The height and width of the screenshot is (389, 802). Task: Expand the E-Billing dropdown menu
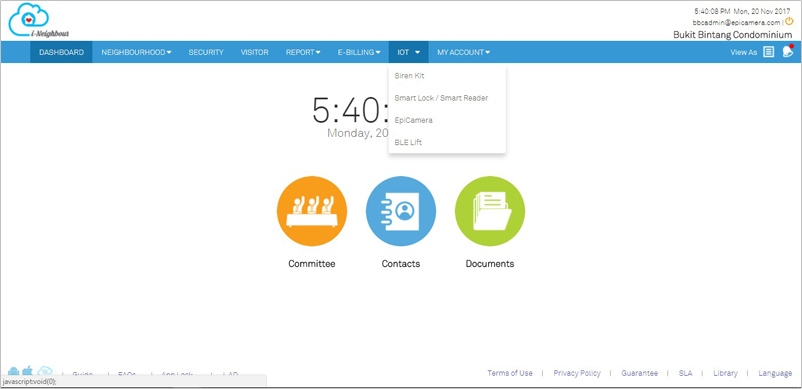pyautogui.click(x=359, y=52)
